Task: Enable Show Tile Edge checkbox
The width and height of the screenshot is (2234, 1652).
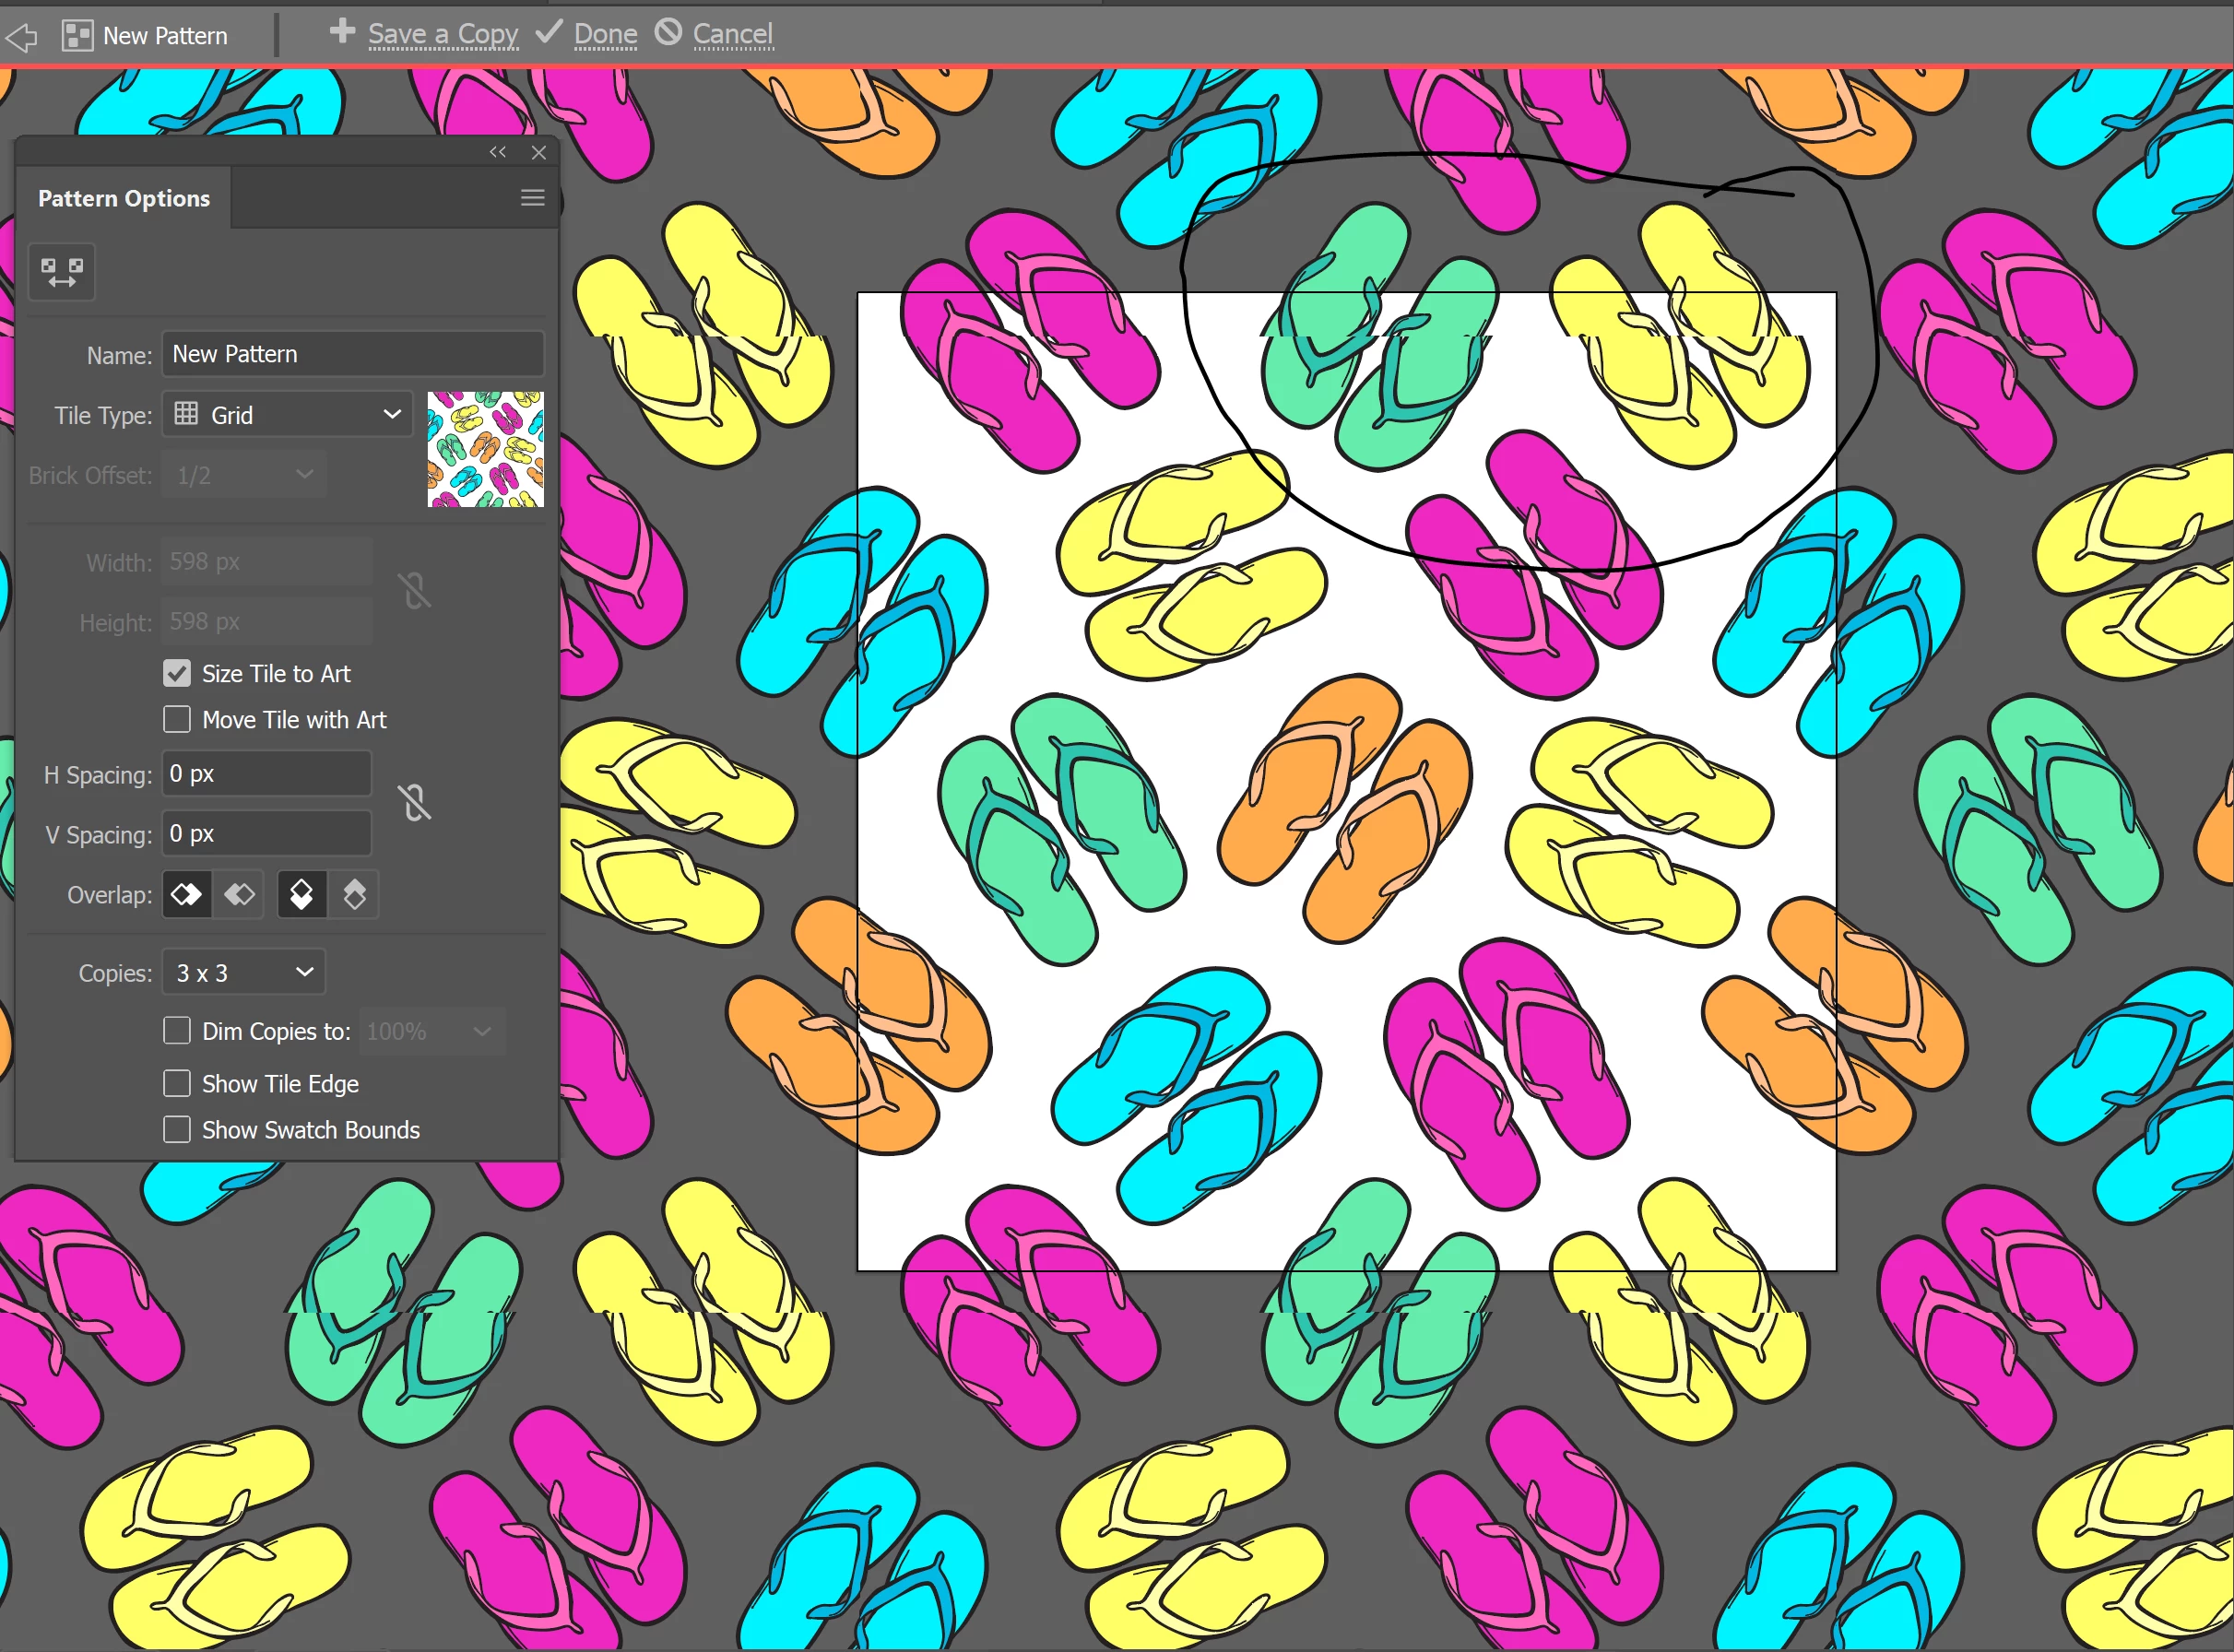Action: tap(177, 1083)
